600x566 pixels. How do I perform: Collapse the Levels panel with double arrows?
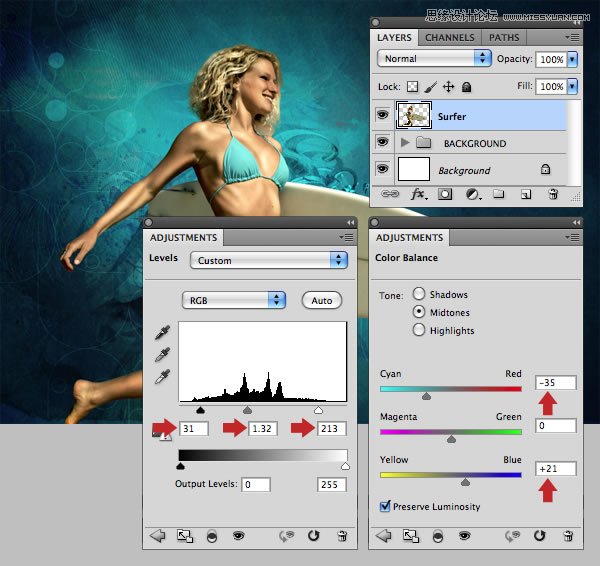[x=350, y=222]
